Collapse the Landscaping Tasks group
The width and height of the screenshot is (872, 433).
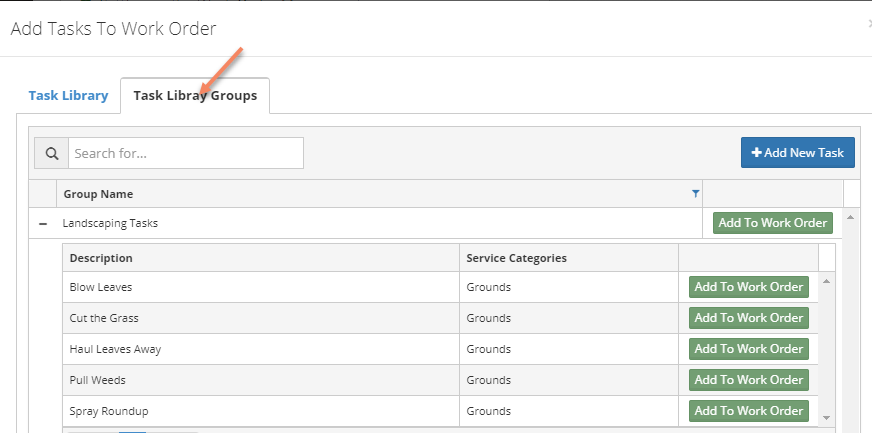tap(43, 223)
